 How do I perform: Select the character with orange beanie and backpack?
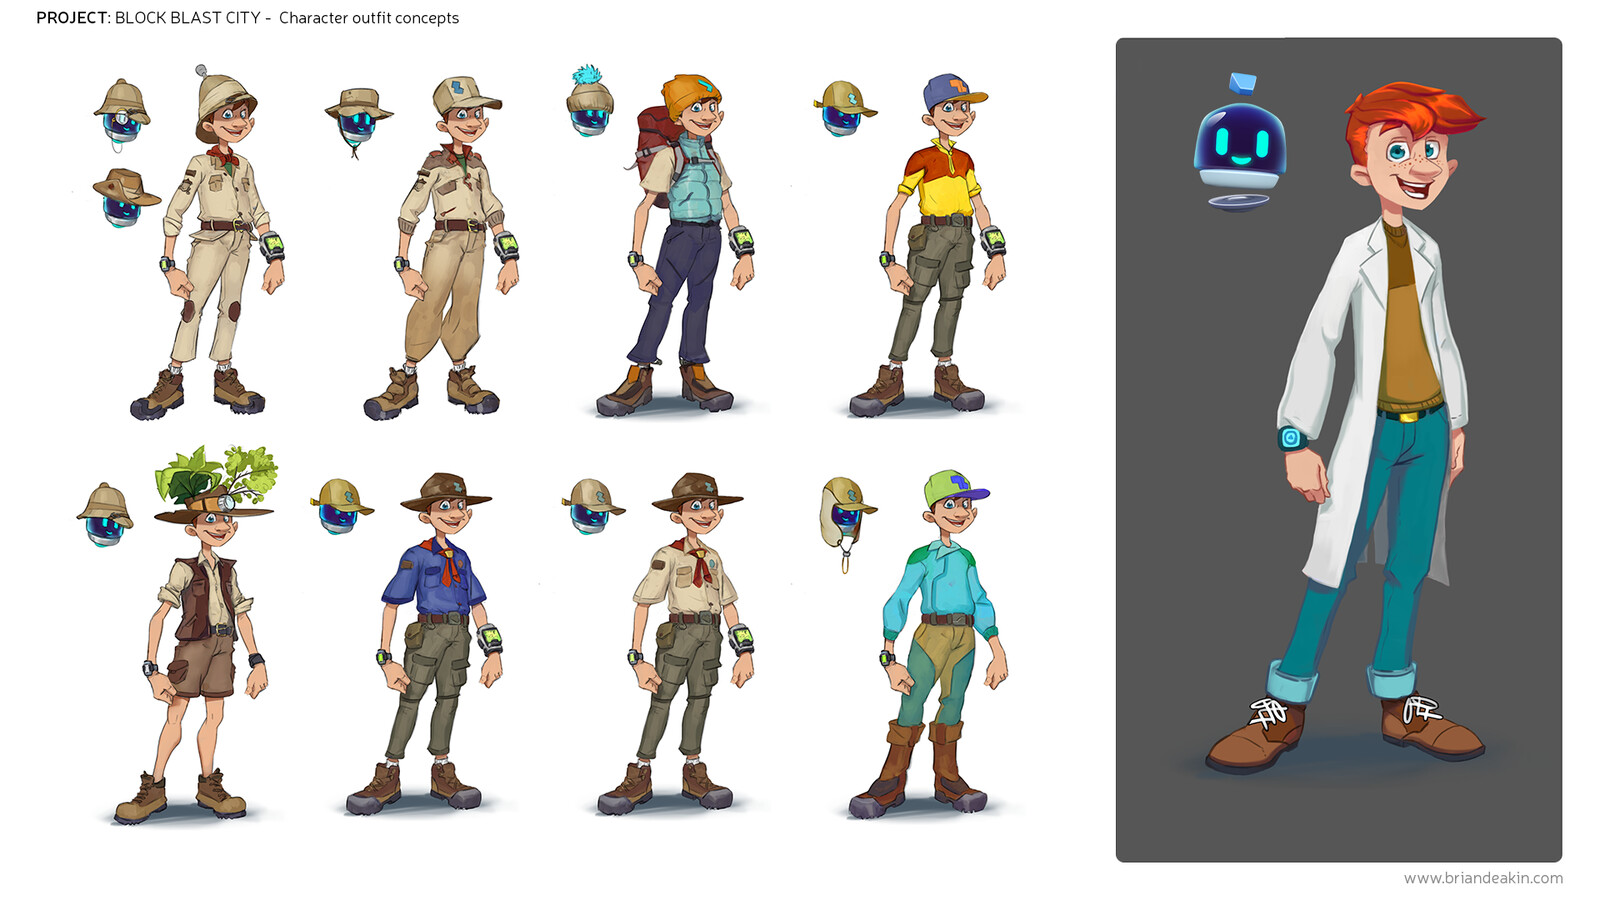point(678,245)
